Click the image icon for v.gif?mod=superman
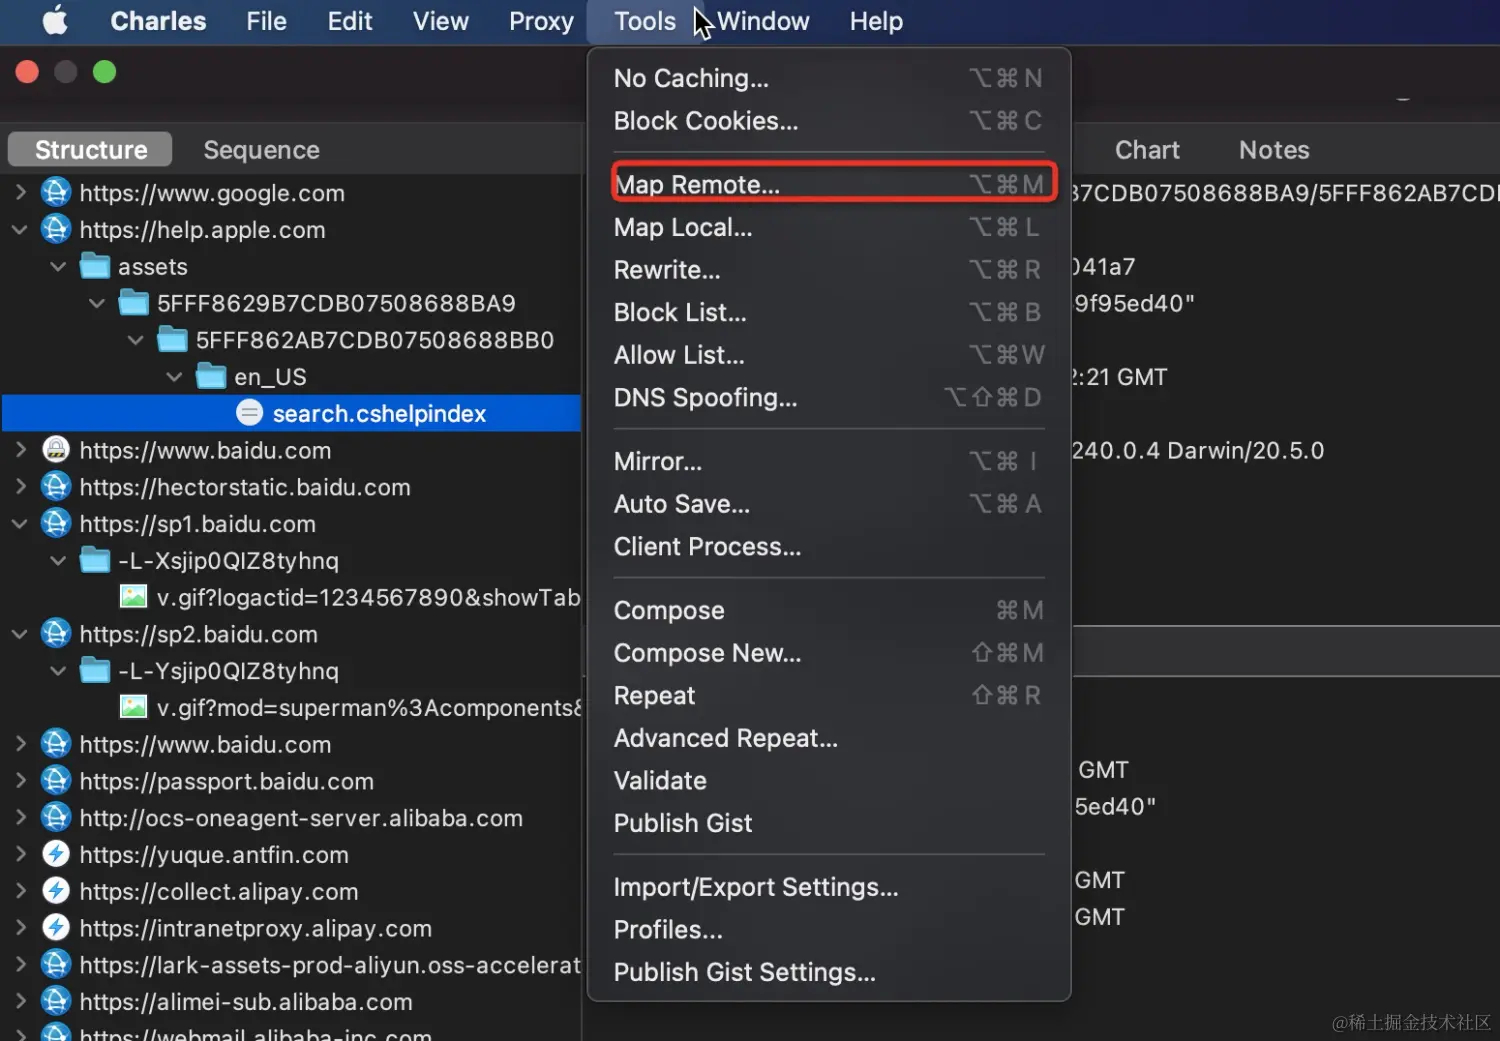This screenshot has height=1041, width=1500. [133, 707]
